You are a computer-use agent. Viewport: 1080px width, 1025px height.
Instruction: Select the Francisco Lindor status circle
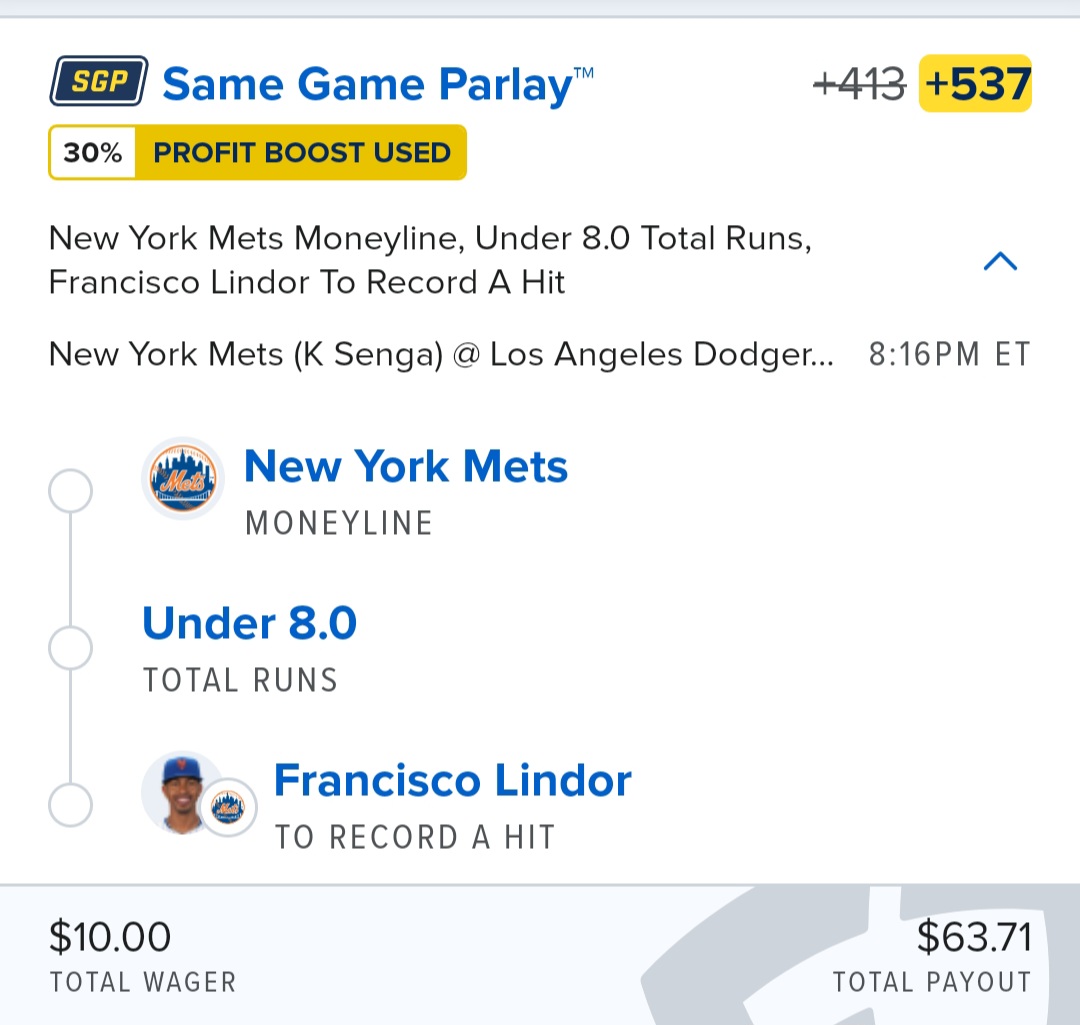[x=70, y=805]
